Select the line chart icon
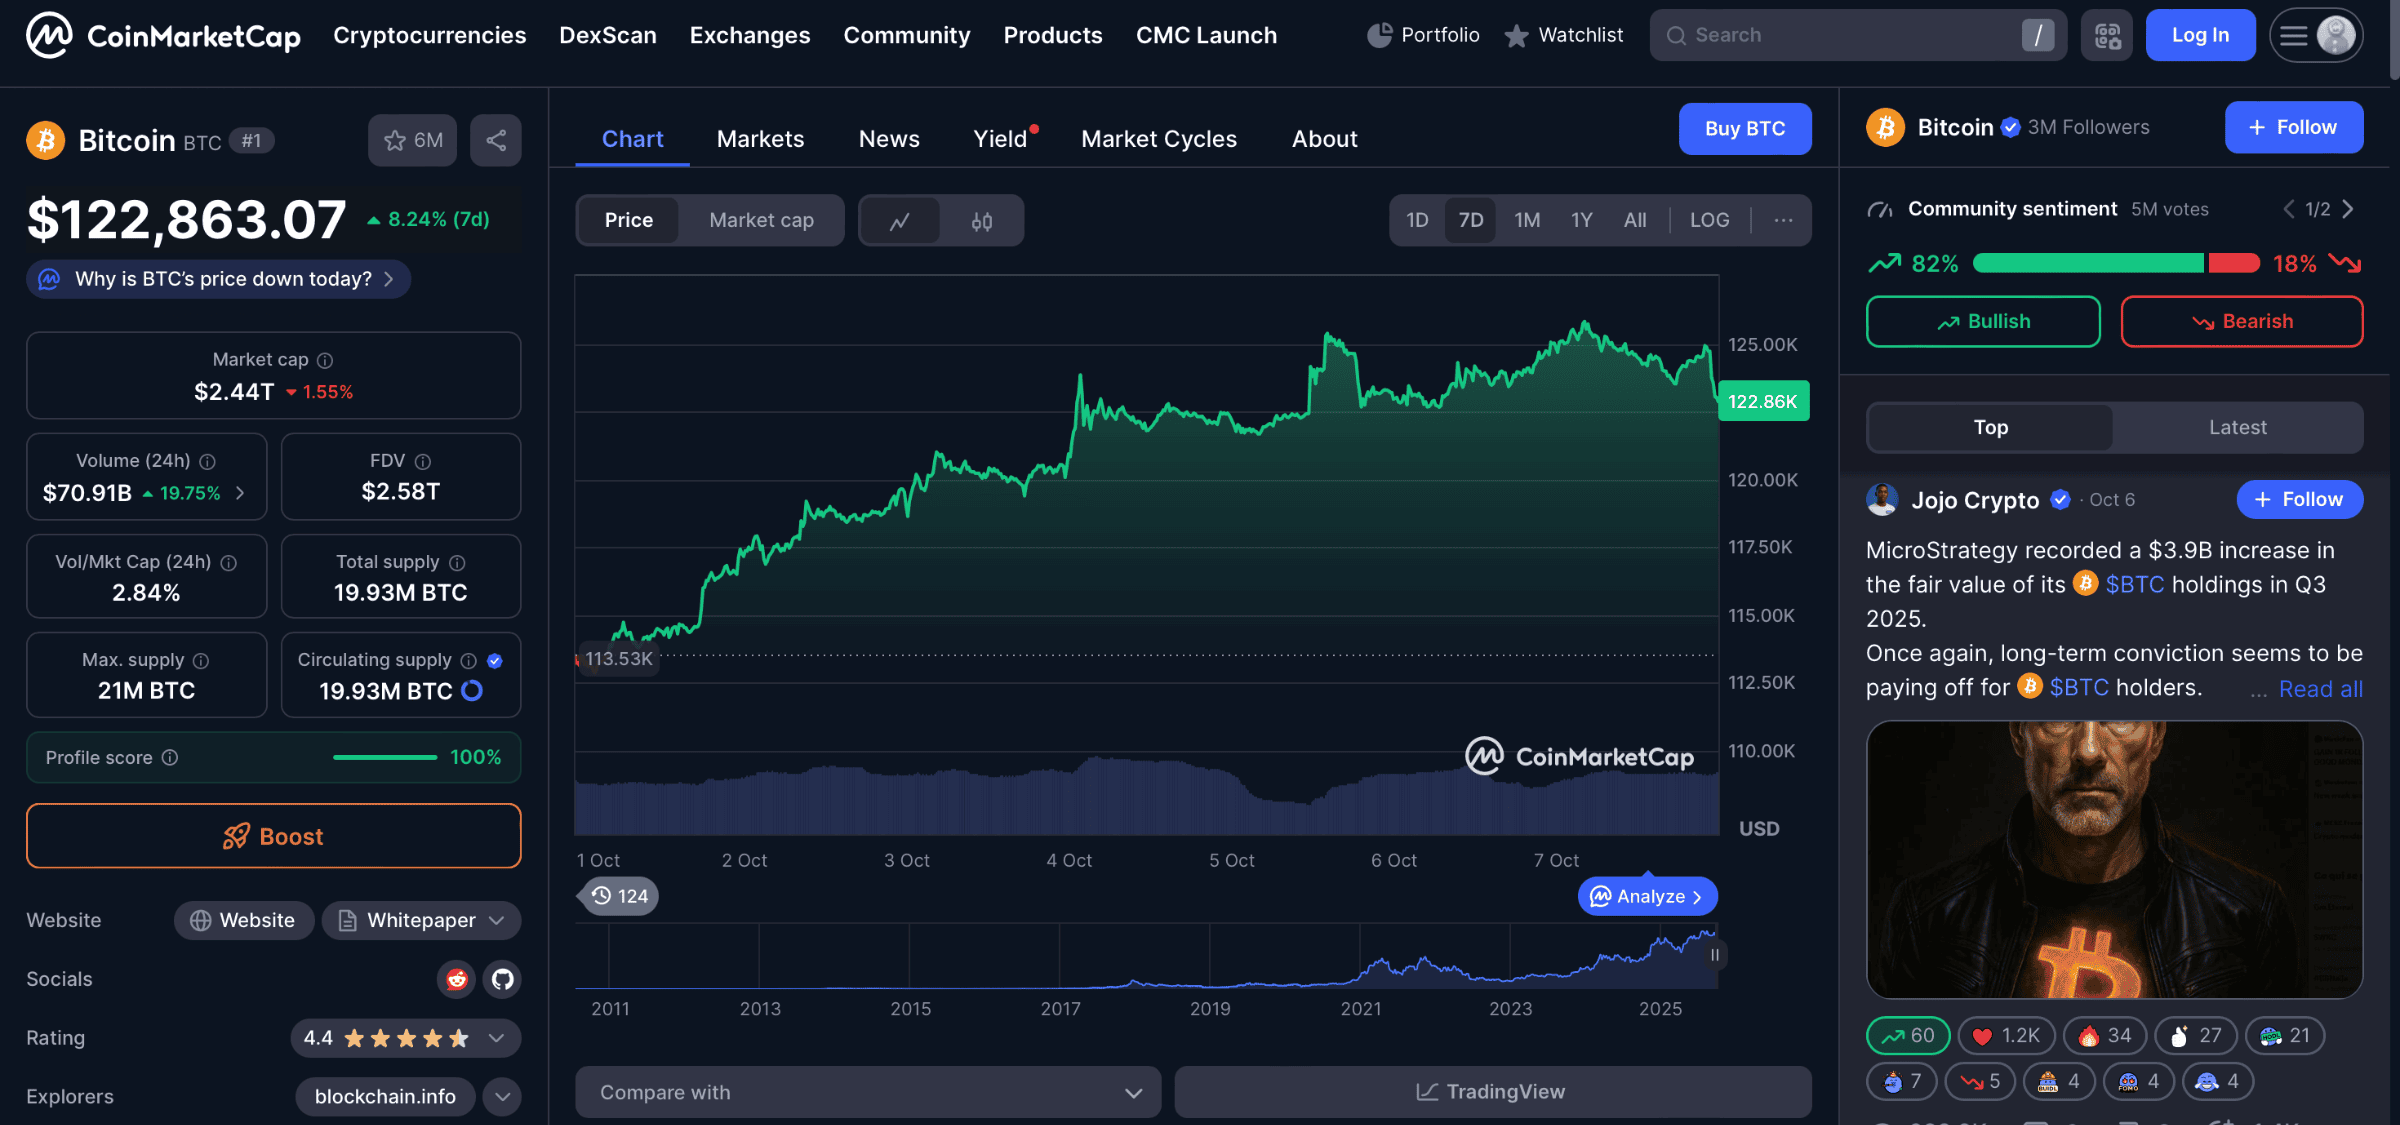The height and width of the screenshot is (1125, 2400). tap(899, 221)
